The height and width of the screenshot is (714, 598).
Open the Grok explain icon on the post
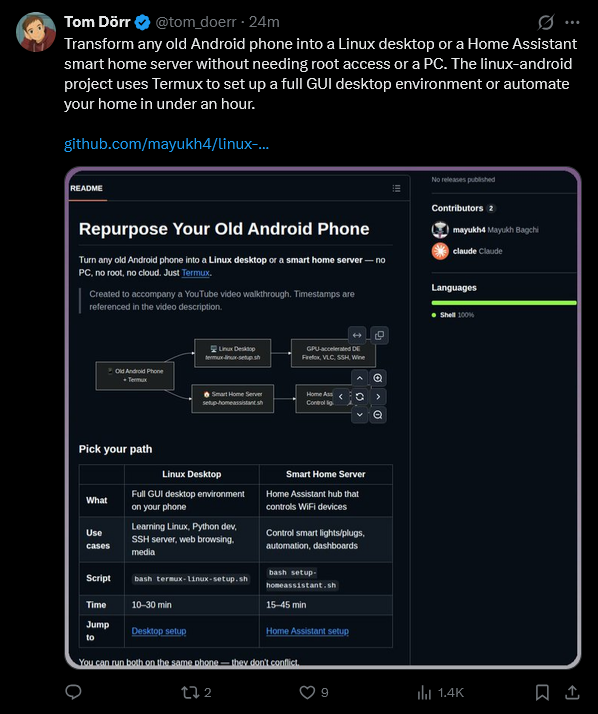click(546, 22)
